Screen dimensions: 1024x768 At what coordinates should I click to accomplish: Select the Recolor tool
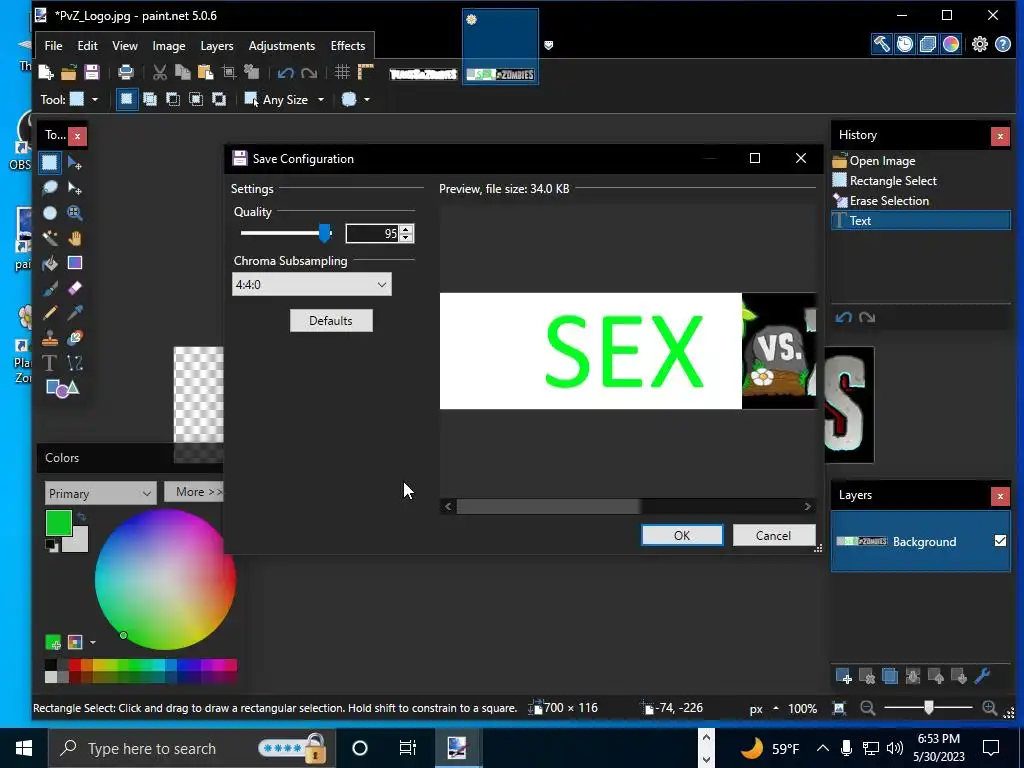(x=74, y=338)
